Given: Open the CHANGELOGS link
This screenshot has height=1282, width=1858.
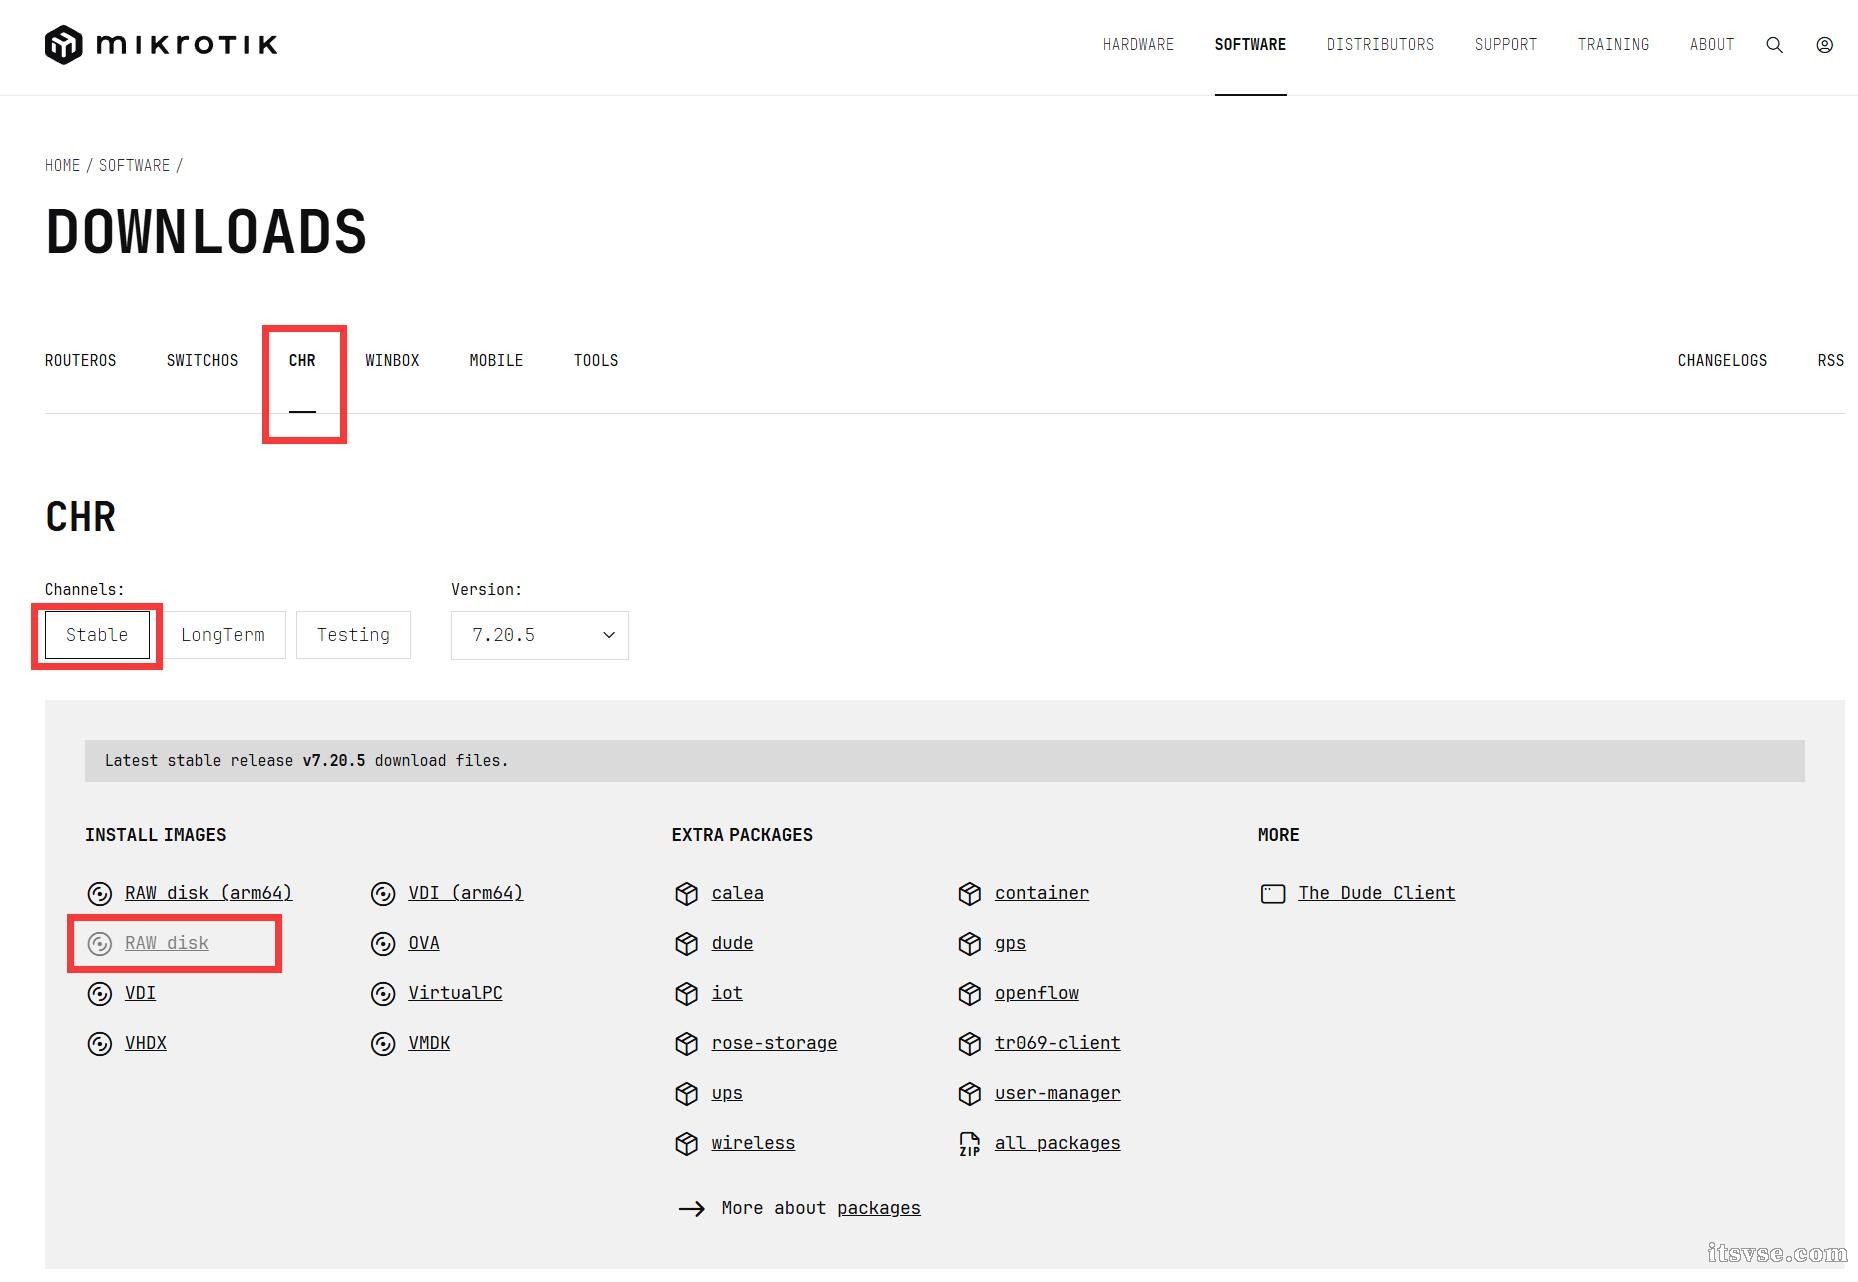Looking at the screenshot, I should tap(1722, 361).
